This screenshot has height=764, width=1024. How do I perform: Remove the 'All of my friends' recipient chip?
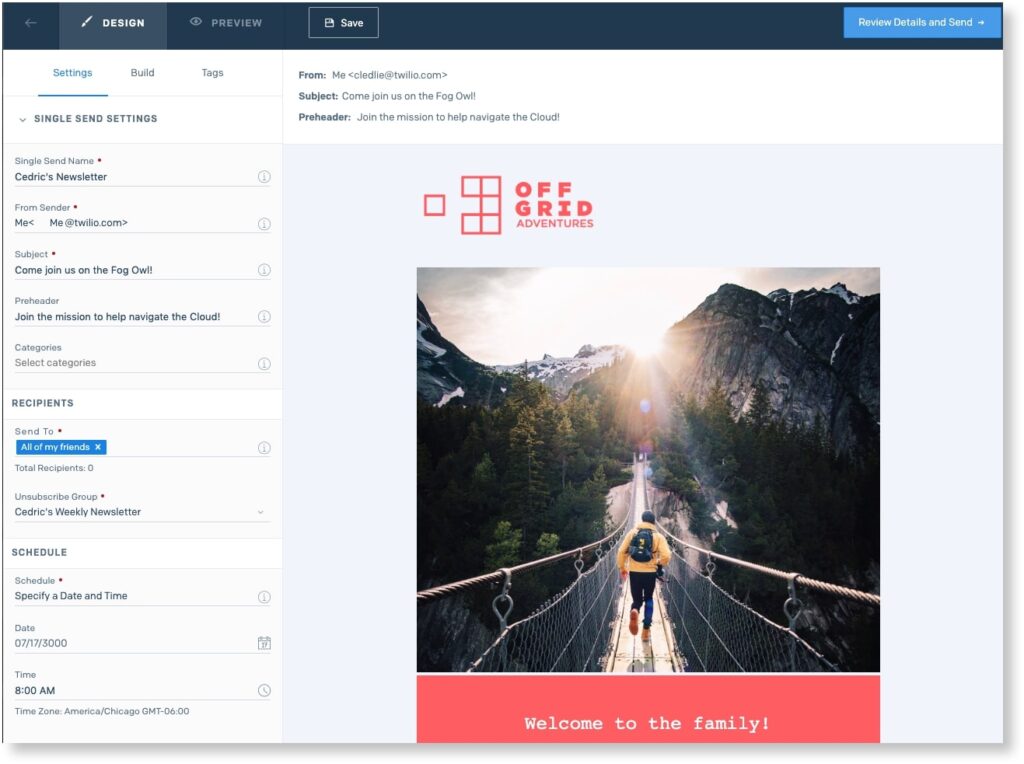point(97,447)
